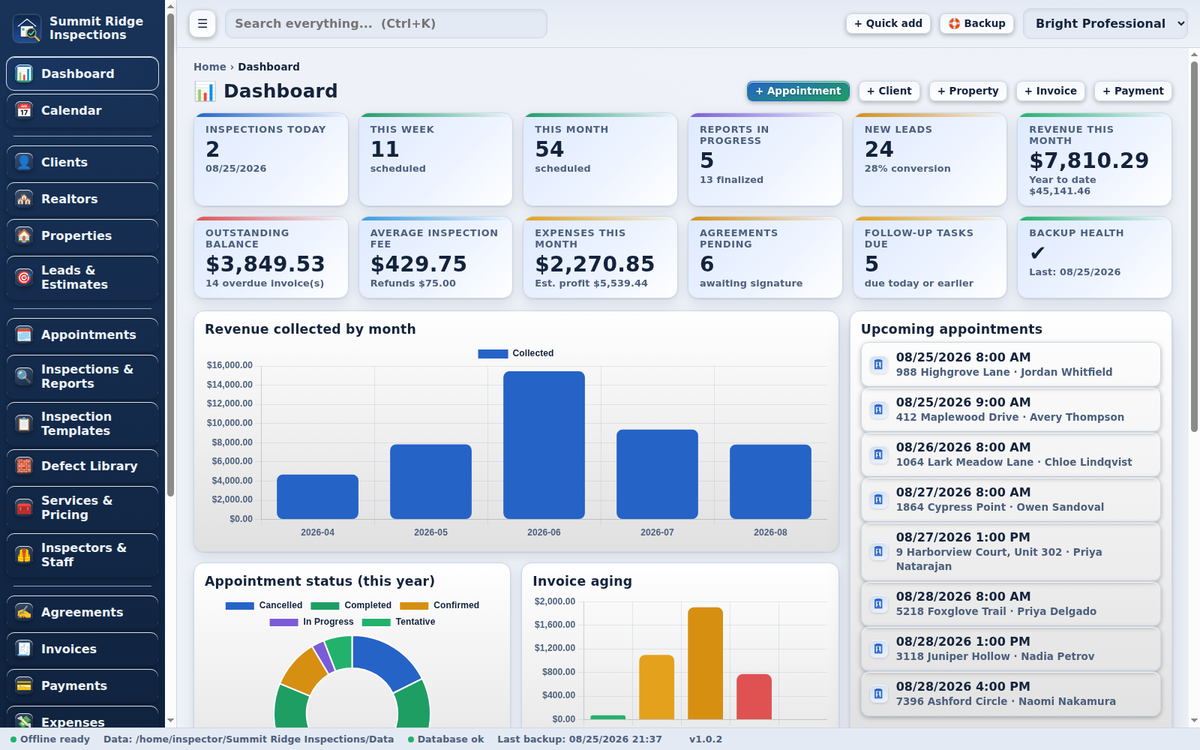1200x750 pixels.
Task: Toggle the hamburger menu button
Action: [x=202, y=24]
